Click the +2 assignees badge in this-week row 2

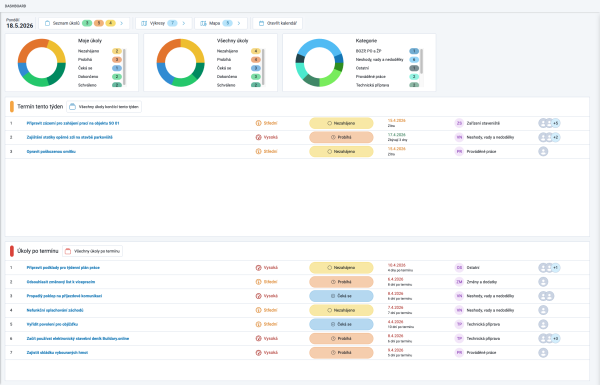click(556, 137)
